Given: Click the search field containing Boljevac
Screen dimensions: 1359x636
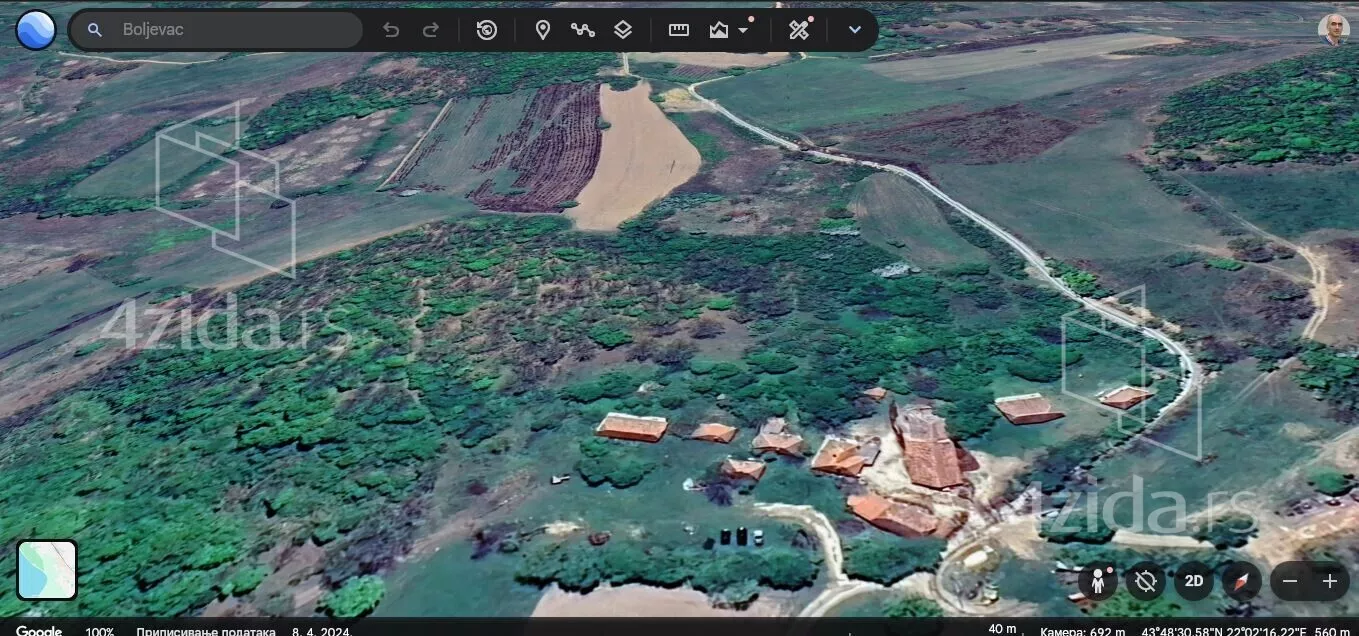Looking at the screenshot, I should pyautogui.click(x=230, y=30).
